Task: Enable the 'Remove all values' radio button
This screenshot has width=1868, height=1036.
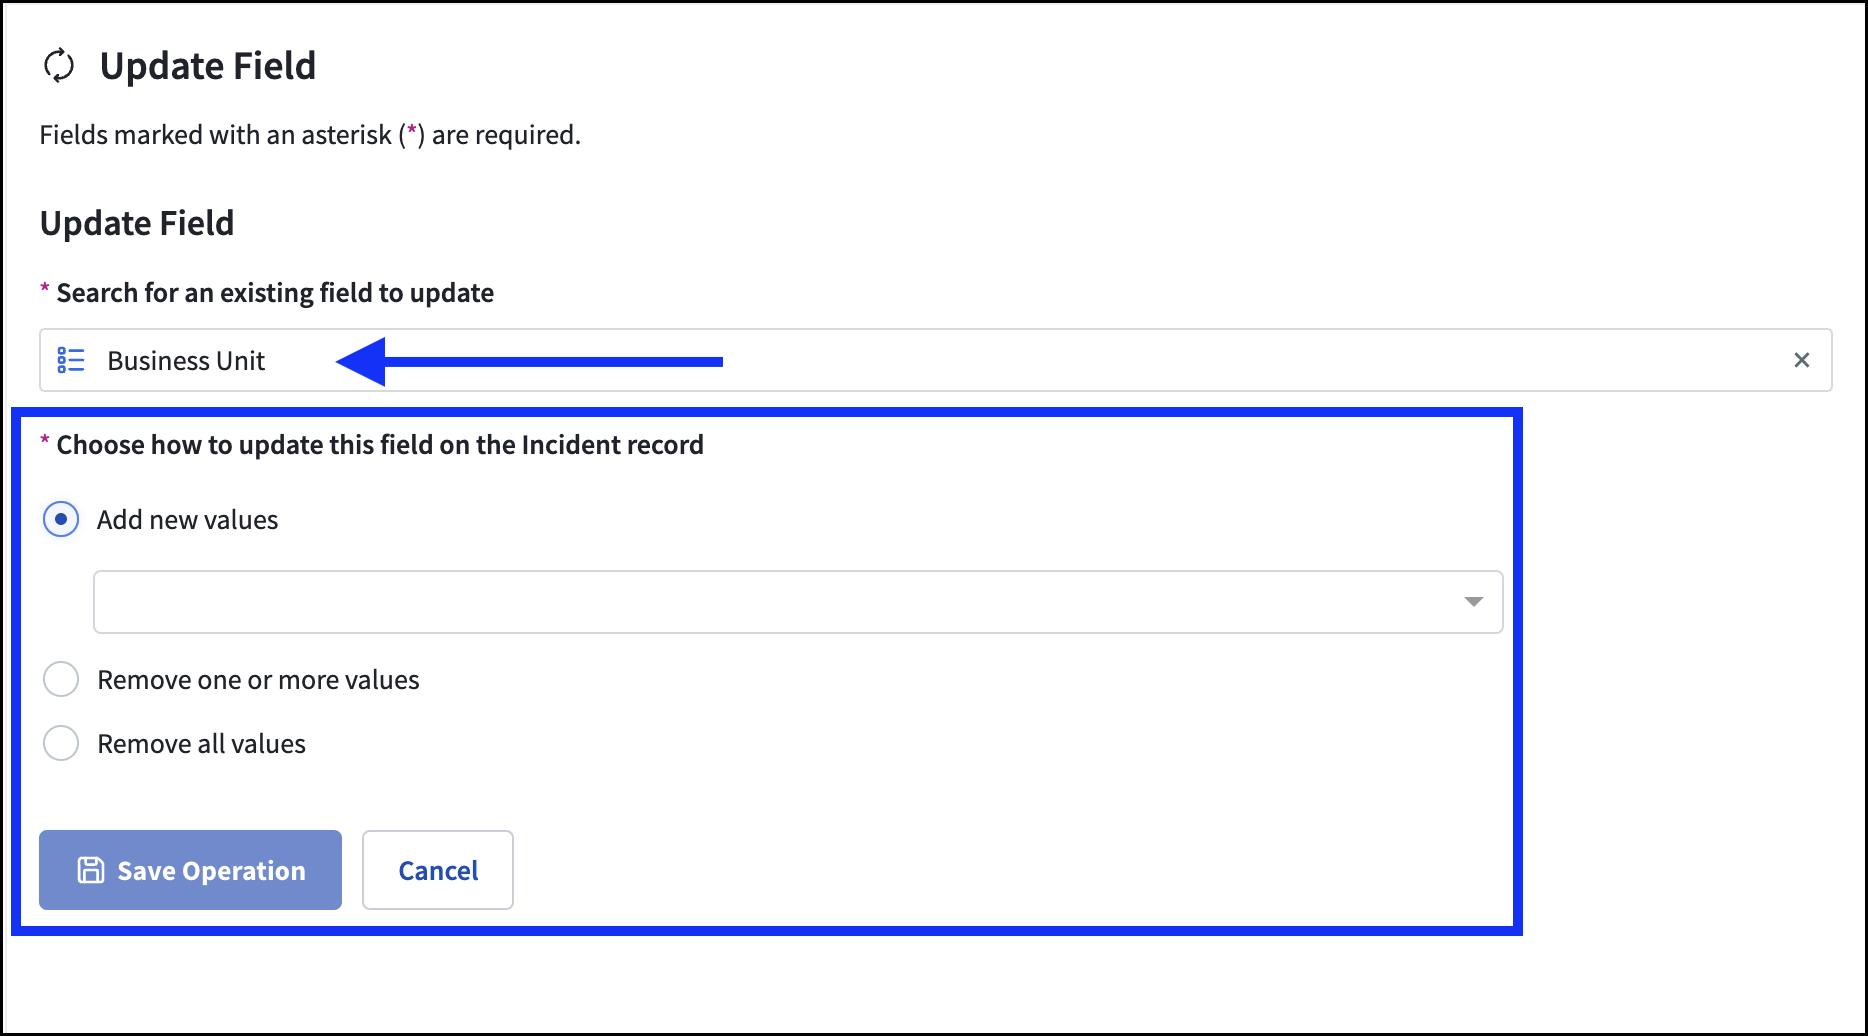Action: tap(61, 743)
